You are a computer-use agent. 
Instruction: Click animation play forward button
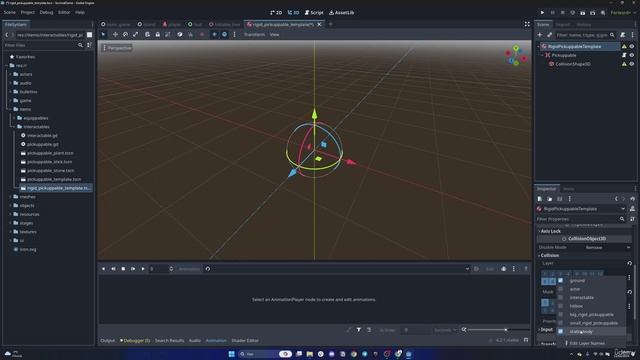coord(143,269)
